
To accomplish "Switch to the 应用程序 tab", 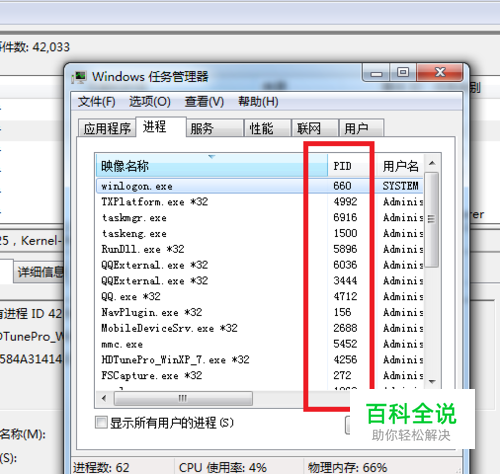I will (107, 128).
